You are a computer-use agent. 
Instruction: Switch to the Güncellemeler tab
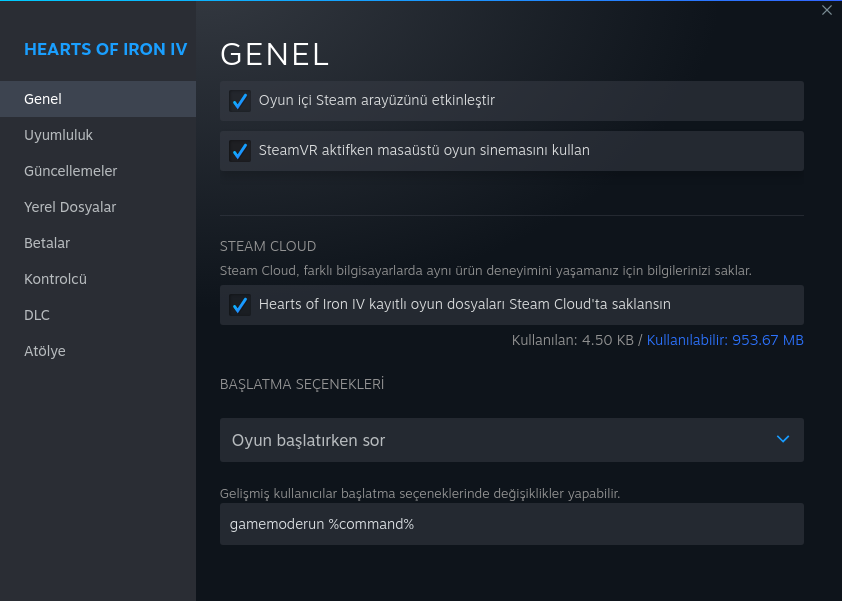point(70,171)
